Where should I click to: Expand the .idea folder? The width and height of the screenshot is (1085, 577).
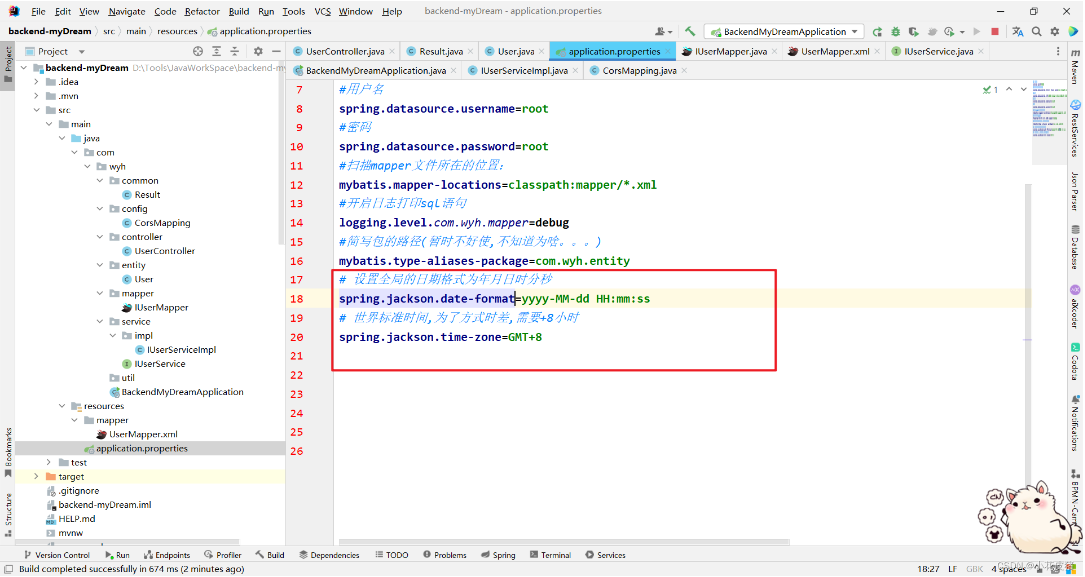(x=37, y=82)
